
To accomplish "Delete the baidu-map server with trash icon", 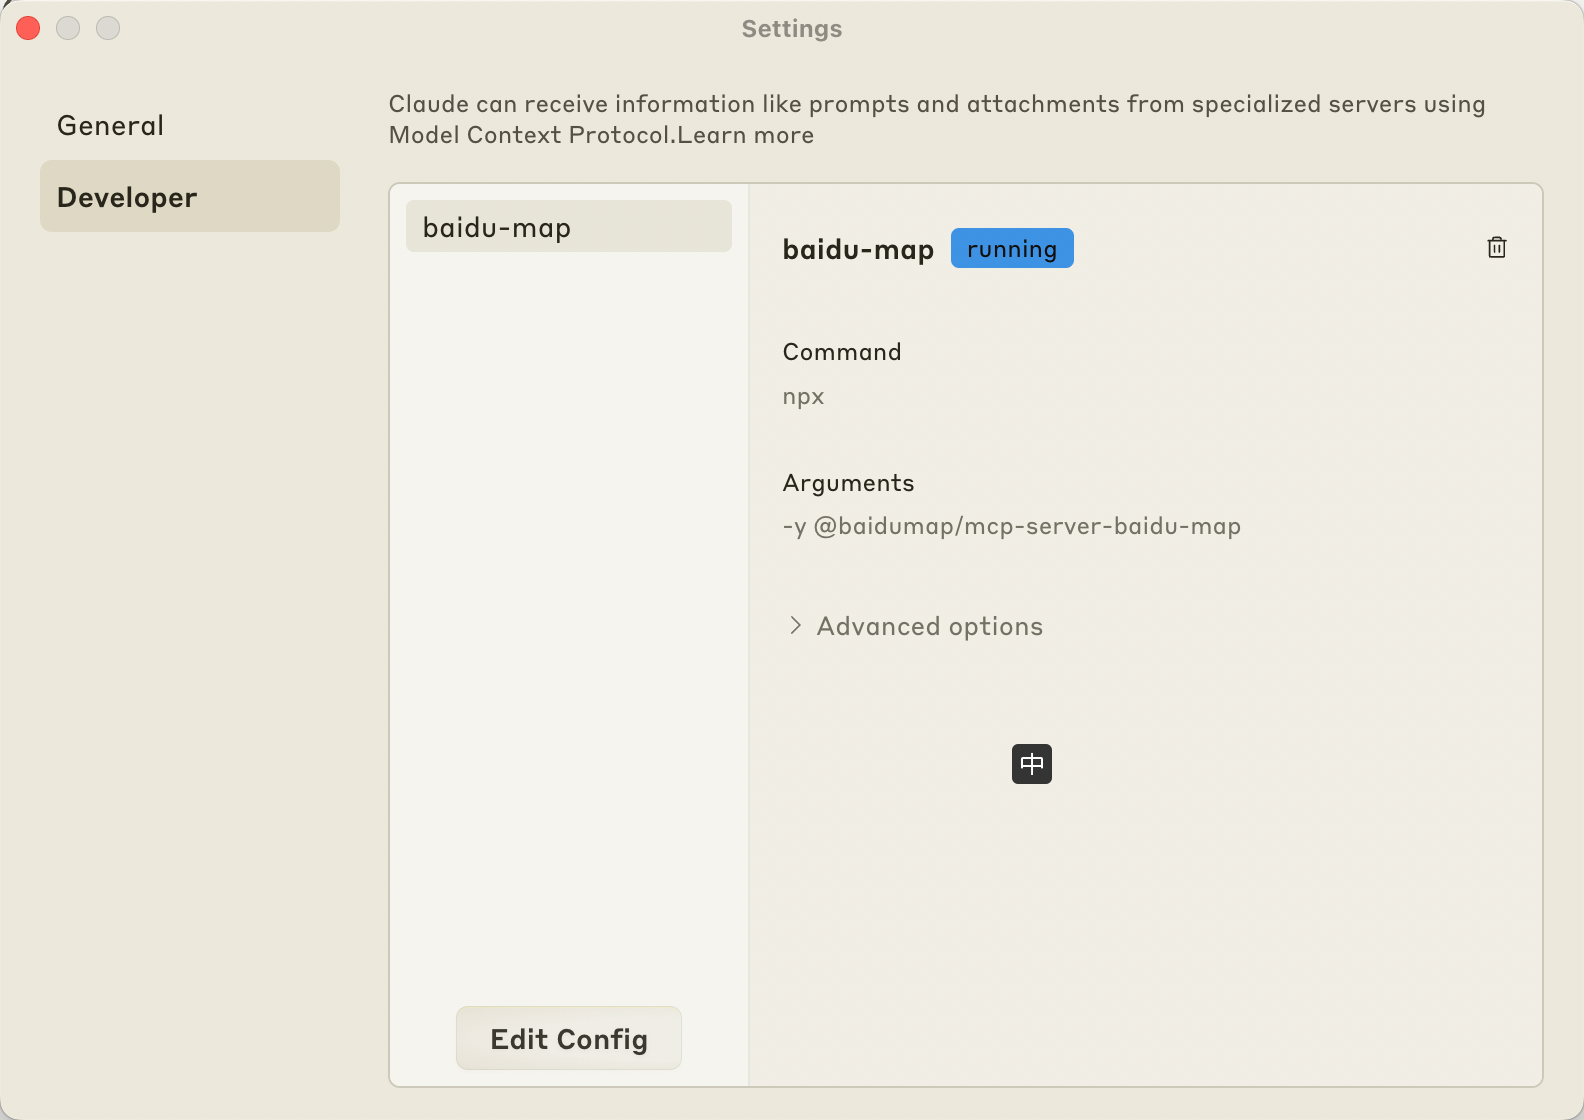I will point(1496,247).
